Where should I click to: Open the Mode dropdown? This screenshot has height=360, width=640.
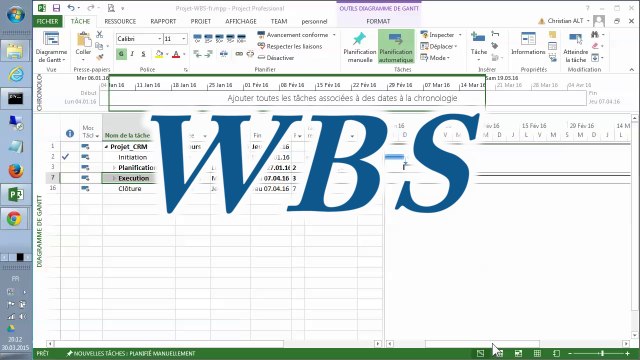[x=435, y=58]
